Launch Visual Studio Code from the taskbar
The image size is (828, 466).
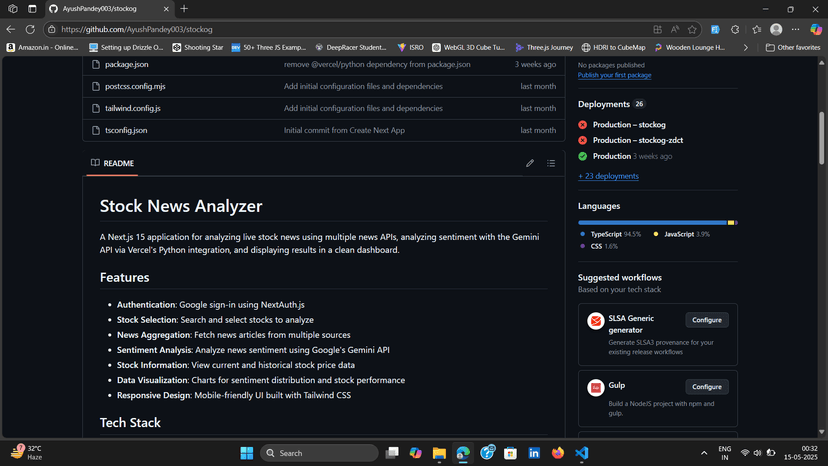581,453
